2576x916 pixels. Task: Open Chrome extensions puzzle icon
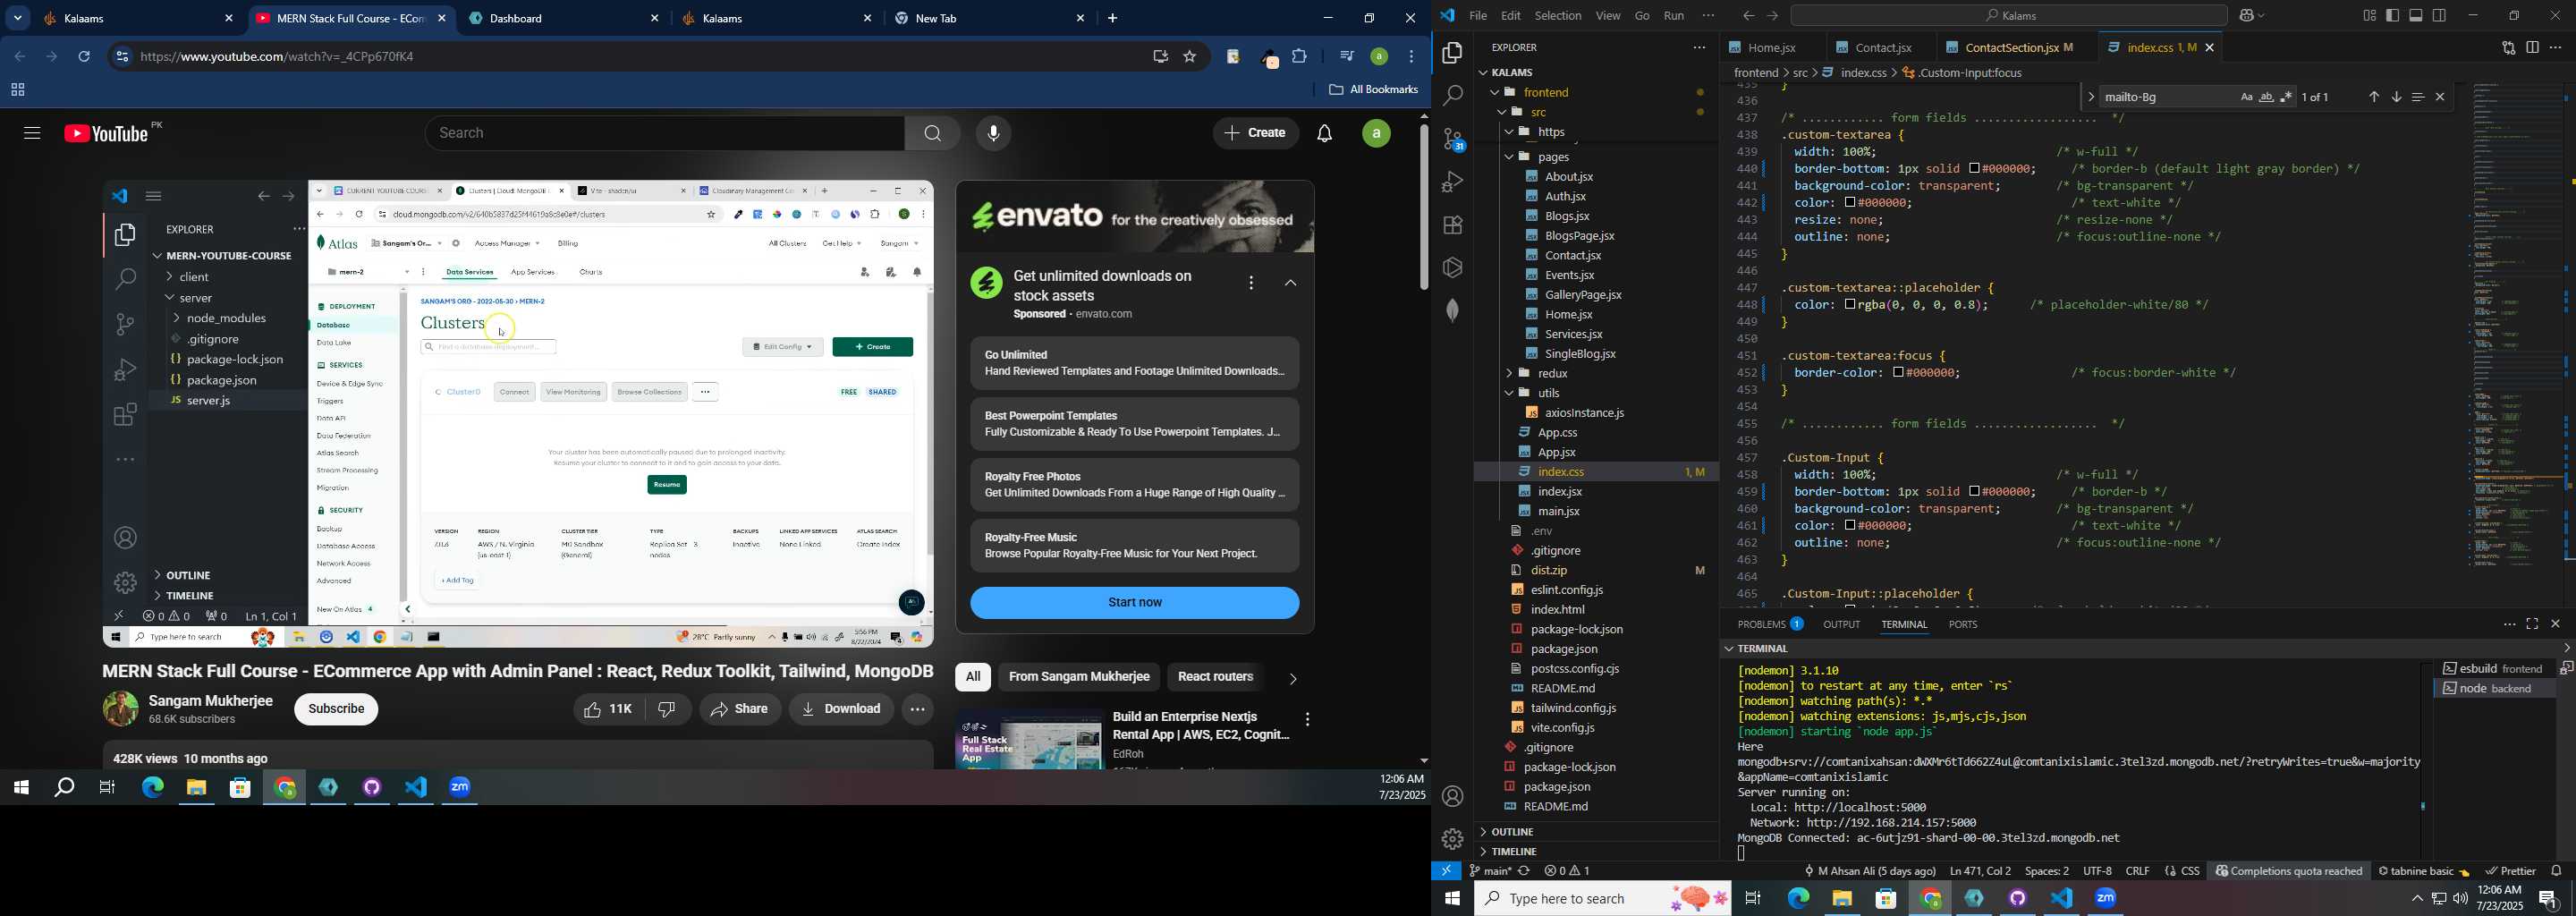1300,57
